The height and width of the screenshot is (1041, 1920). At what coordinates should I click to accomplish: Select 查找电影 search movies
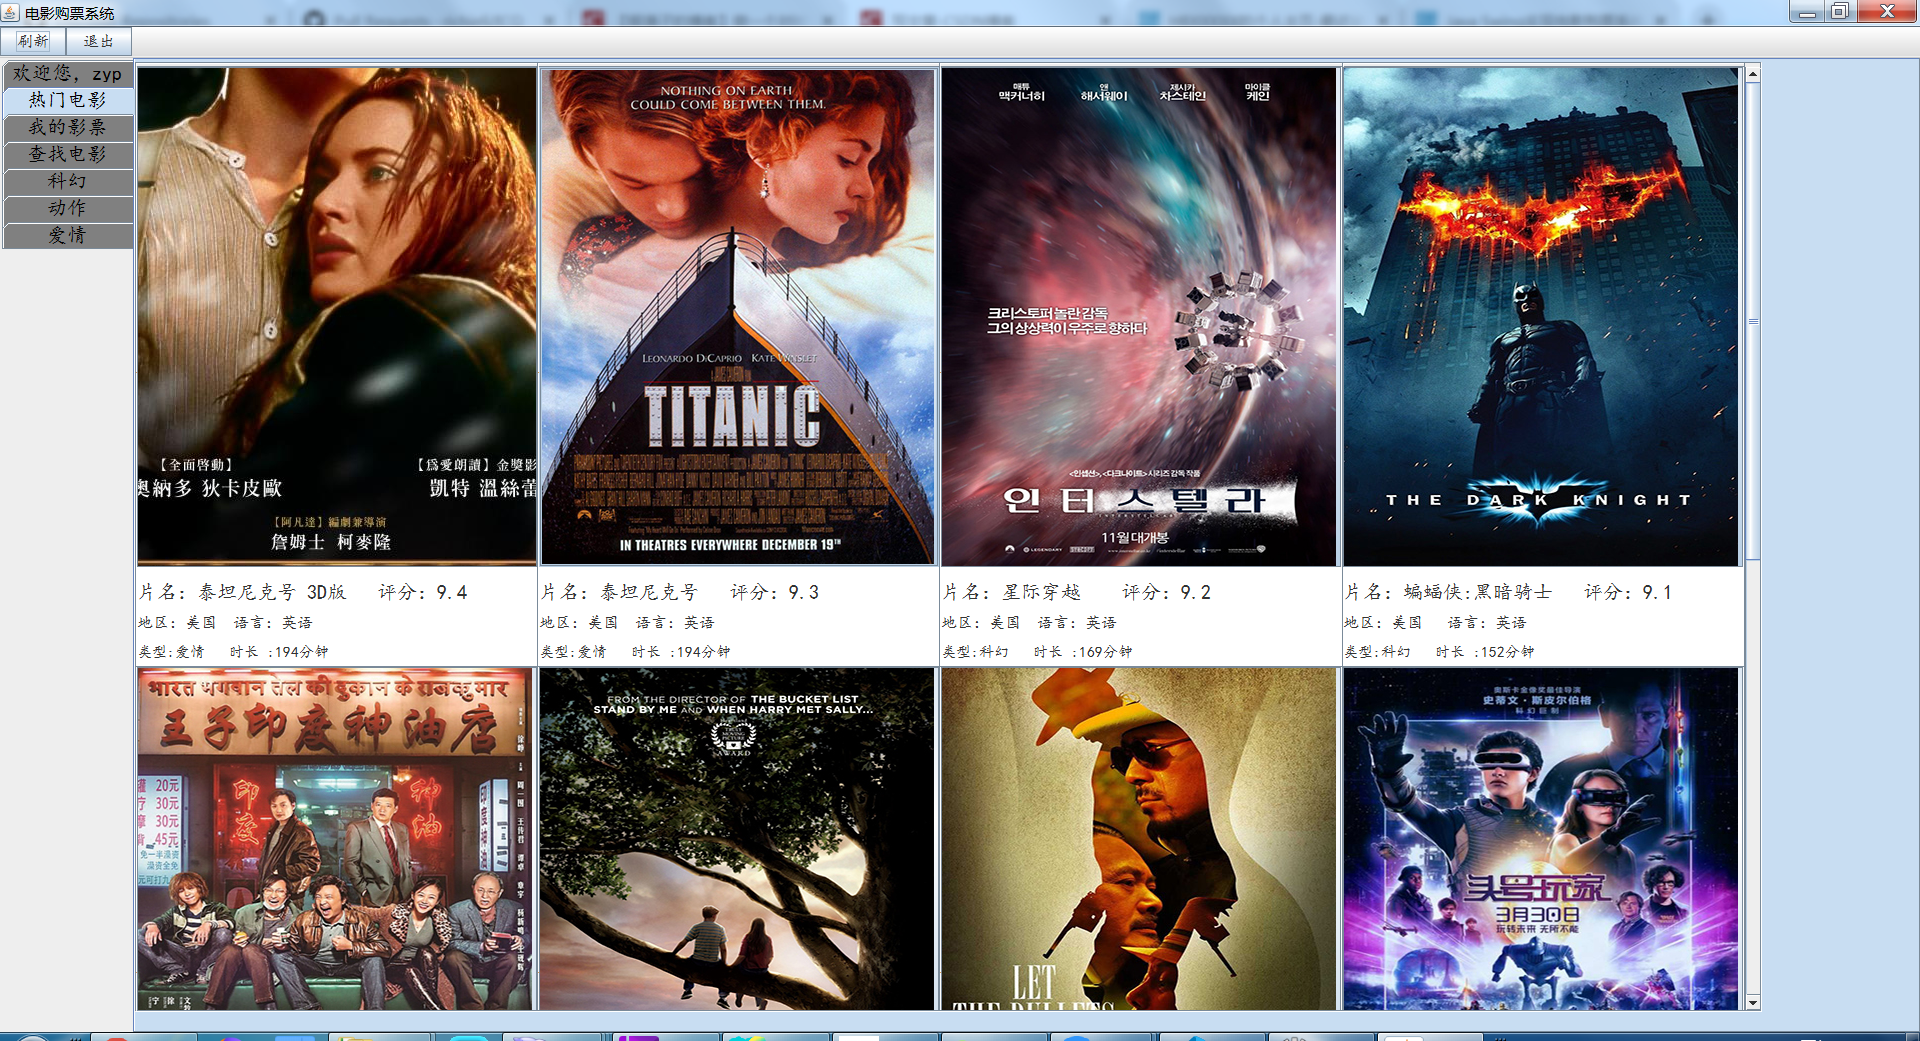(68, 154)
